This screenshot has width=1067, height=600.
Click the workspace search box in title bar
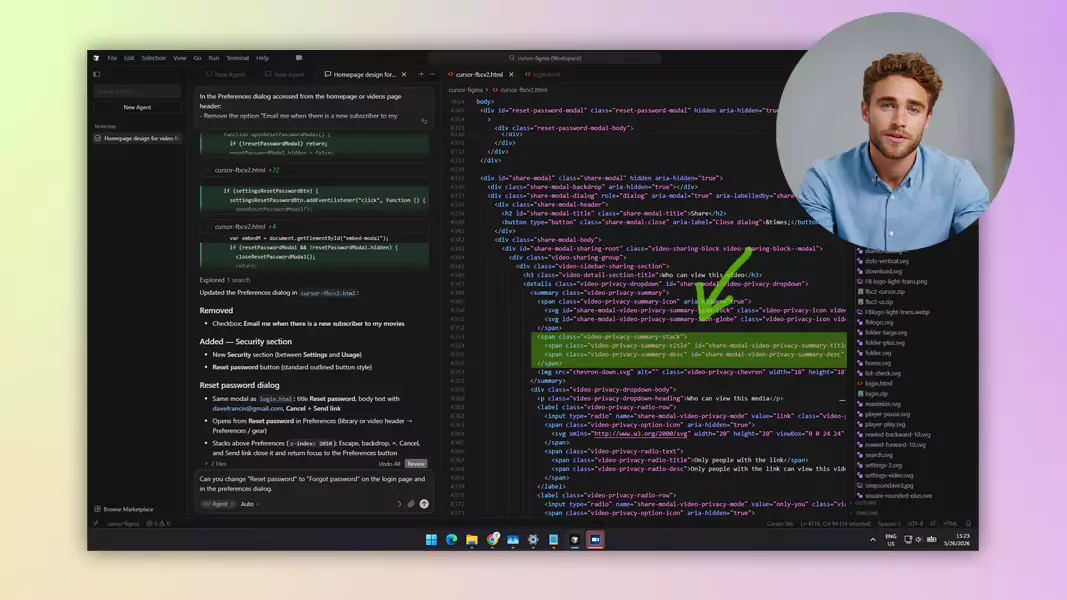[544, 58]
